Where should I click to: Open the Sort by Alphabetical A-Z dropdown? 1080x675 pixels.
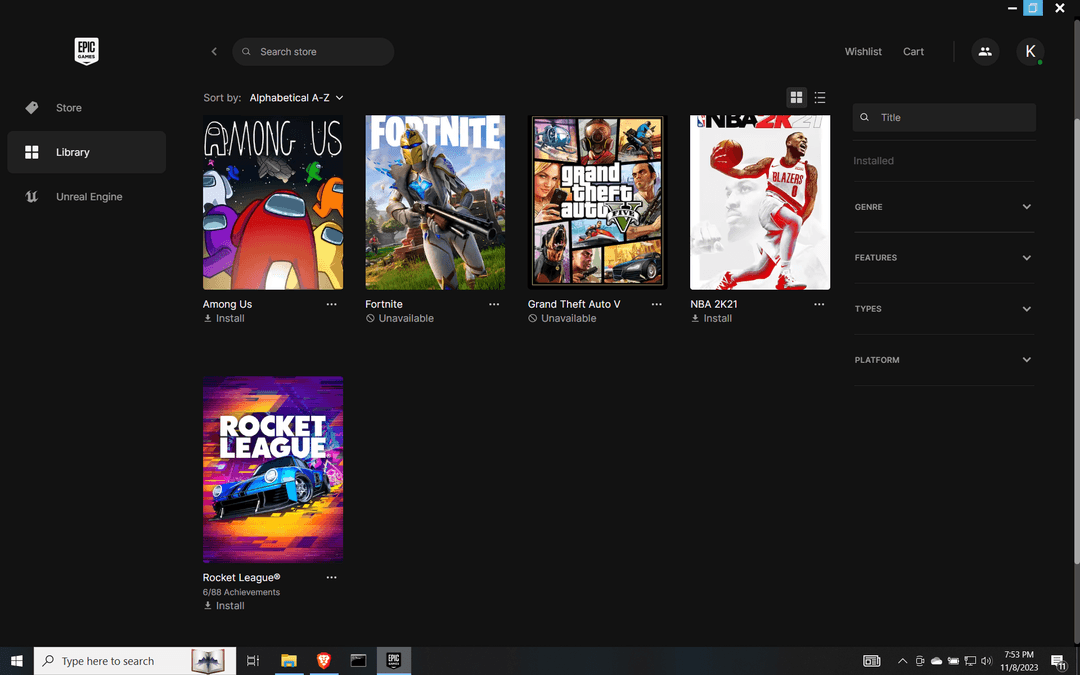(296, 98)
